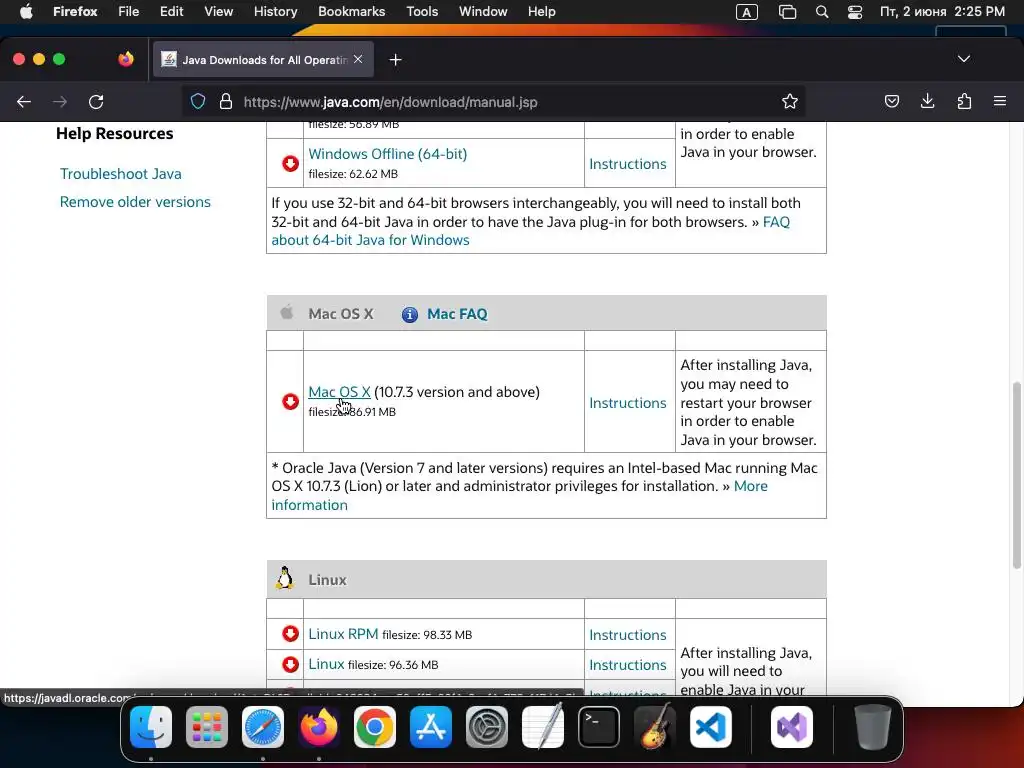Open Trash in the Dock
Screen dimensions: 1024x768
[872, 727]
